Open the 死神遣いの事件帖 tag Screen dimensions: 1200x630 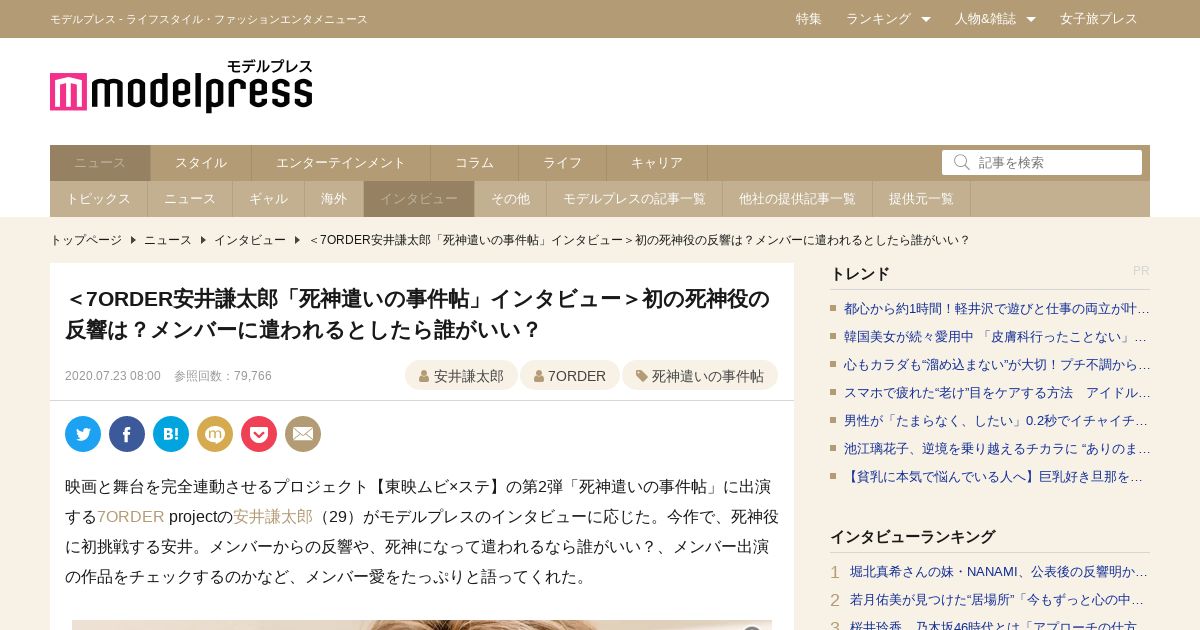[700, 375]
